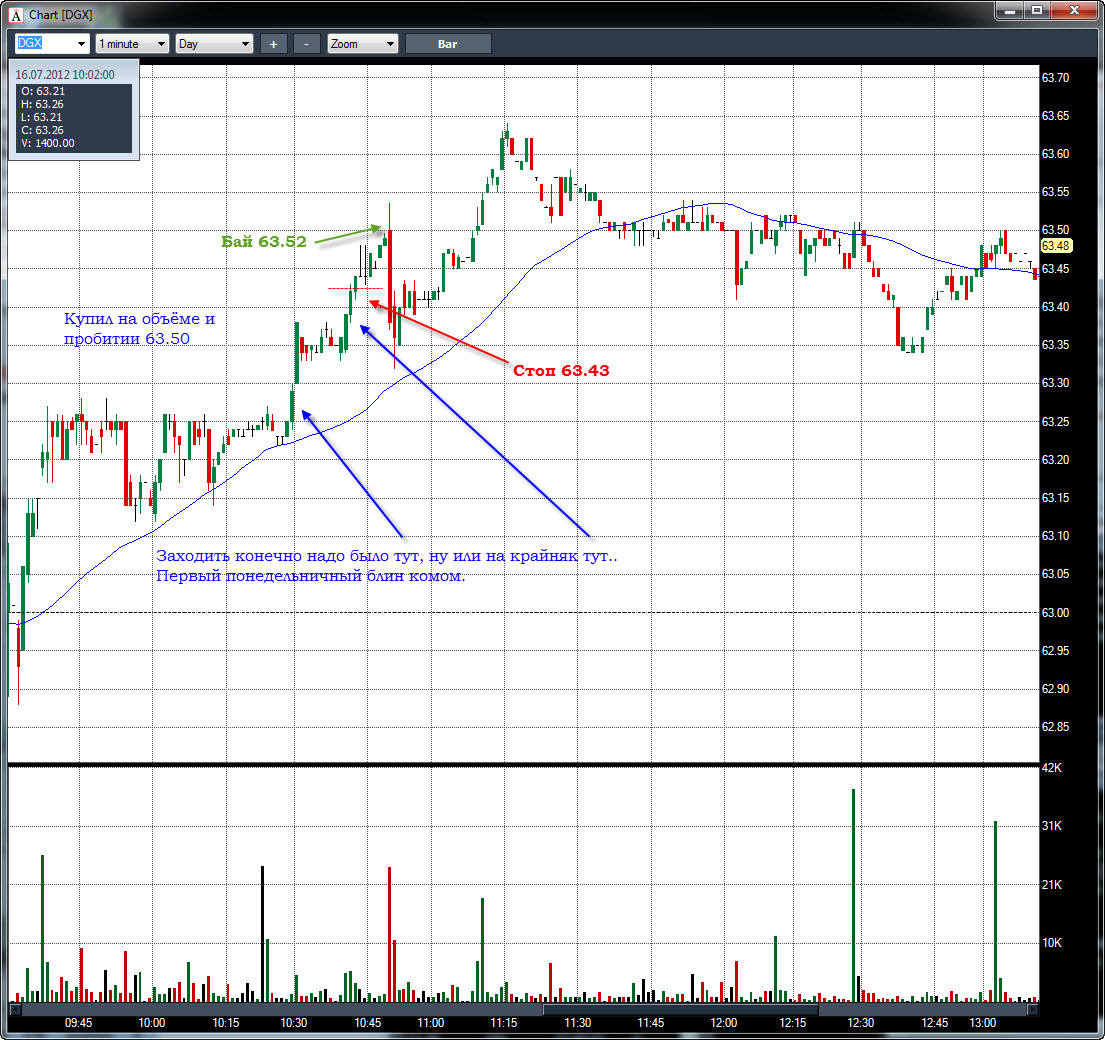Click the 'V: 1400.00' volume value
1105x1040 pixels.
[x=48, y=143]
